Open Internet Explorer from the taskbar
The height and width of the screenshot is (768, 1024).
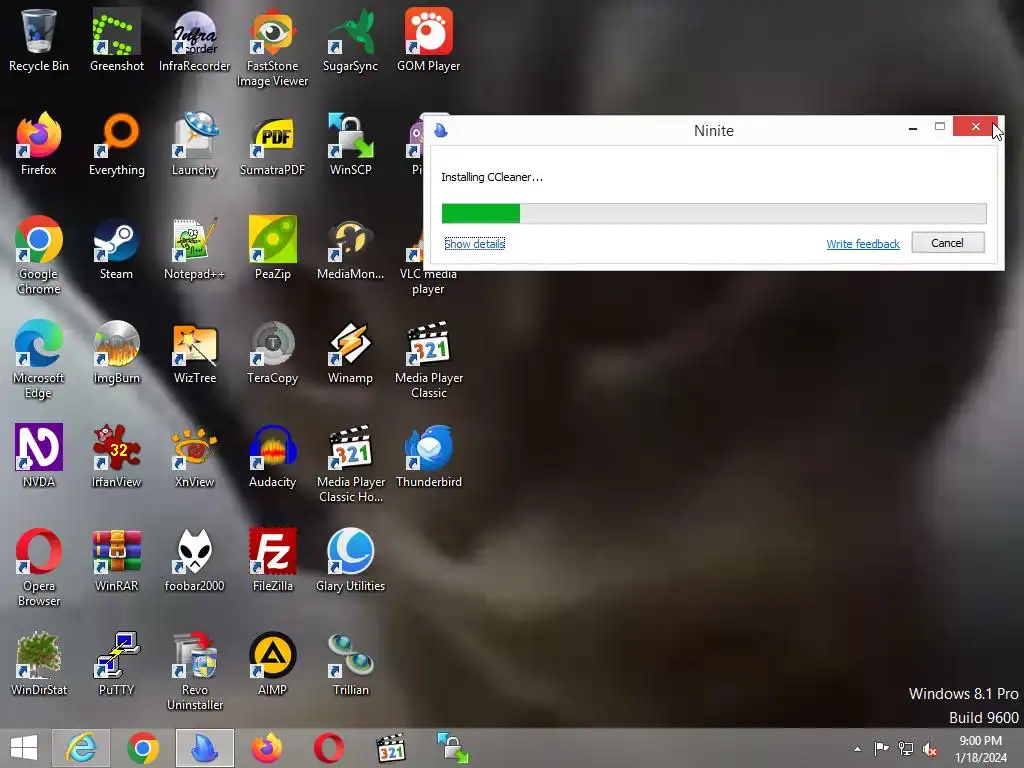click(x=81, y=748)
